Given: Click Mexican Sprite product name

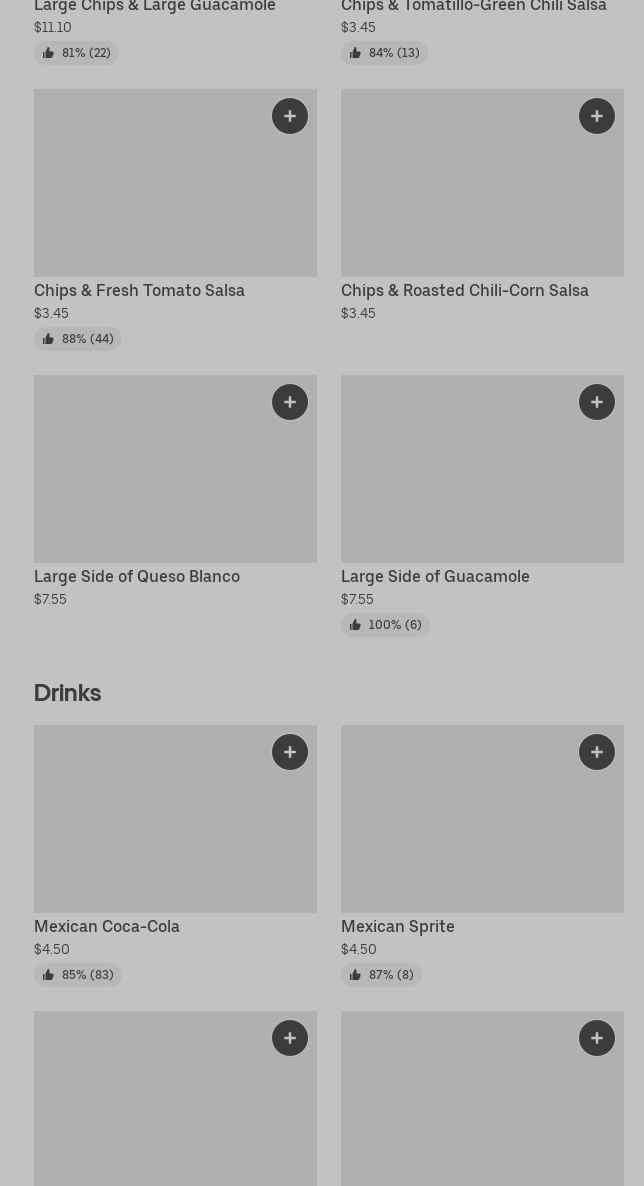Looking at the screenshot, I should tap(397, 926).
